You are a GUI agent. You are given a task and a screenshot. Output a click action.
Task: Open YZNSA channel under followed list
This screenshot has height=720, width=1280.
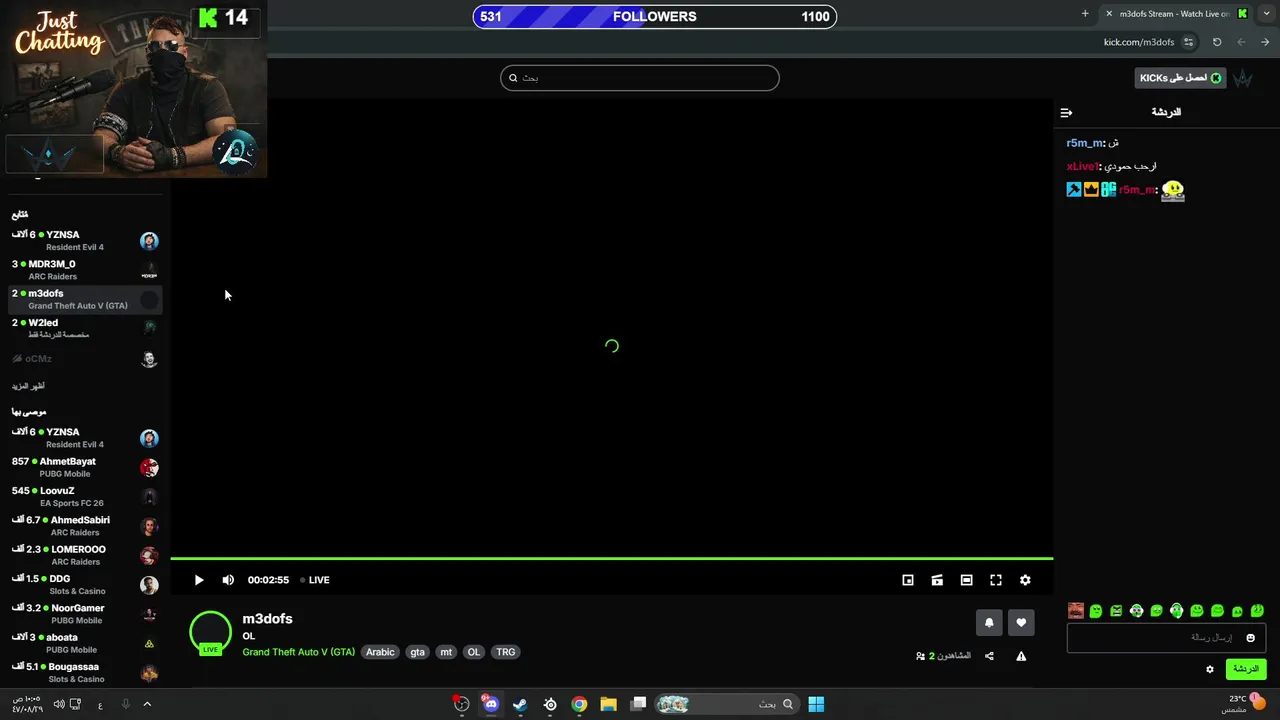tap(85, 241)
